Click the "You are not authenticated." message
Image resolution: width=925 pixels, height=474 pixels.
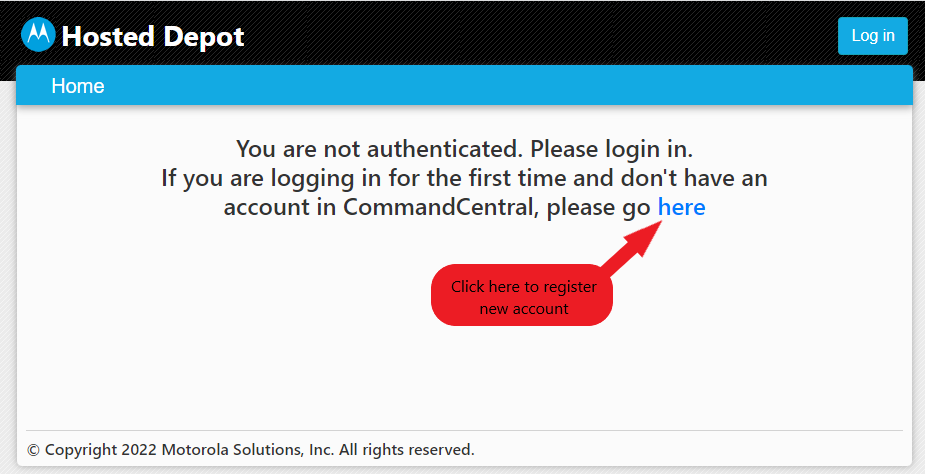380,149
